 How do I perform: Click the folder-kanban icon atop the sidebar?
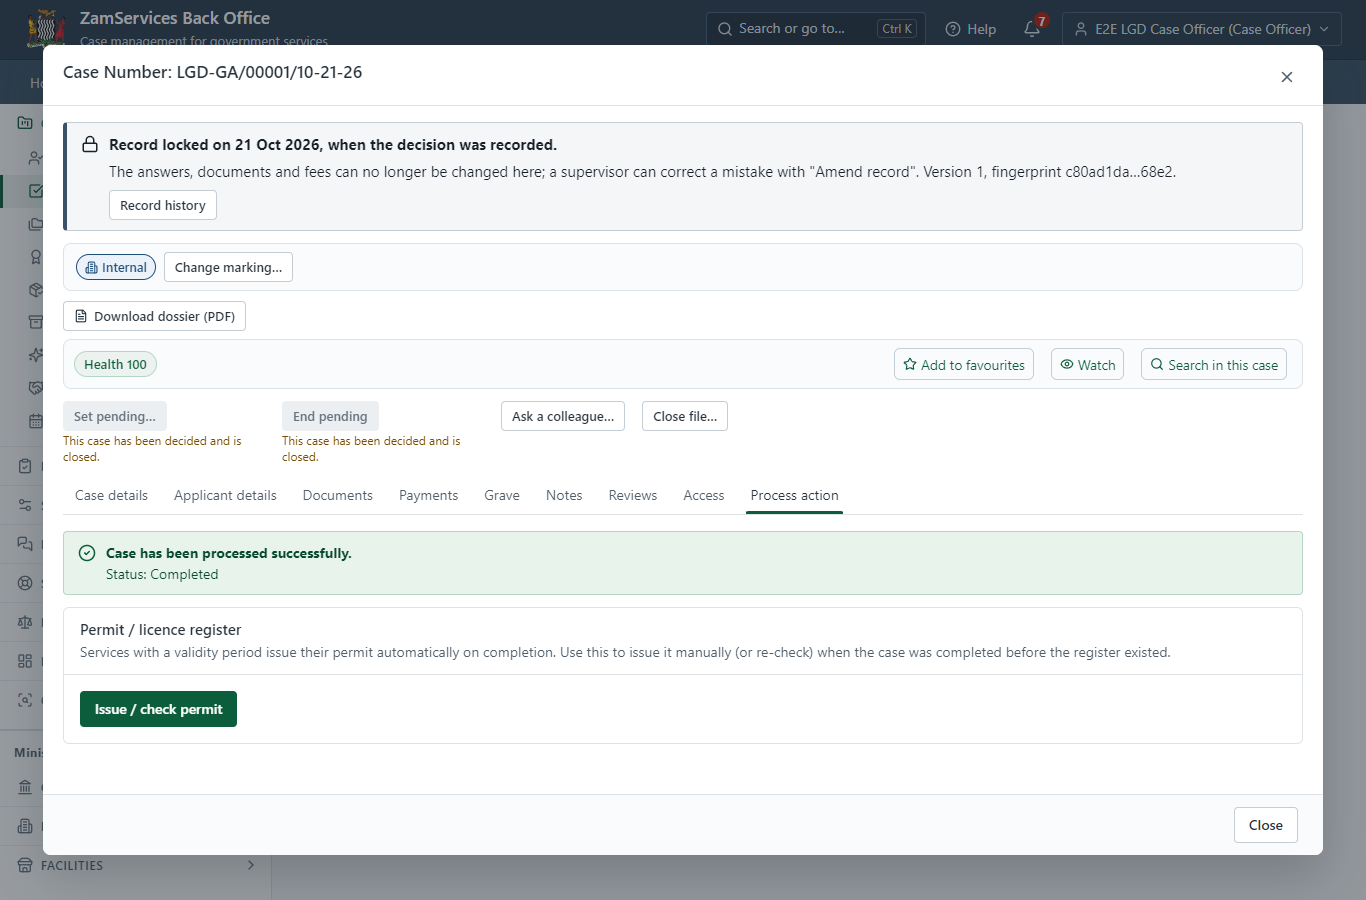[25, 123]
